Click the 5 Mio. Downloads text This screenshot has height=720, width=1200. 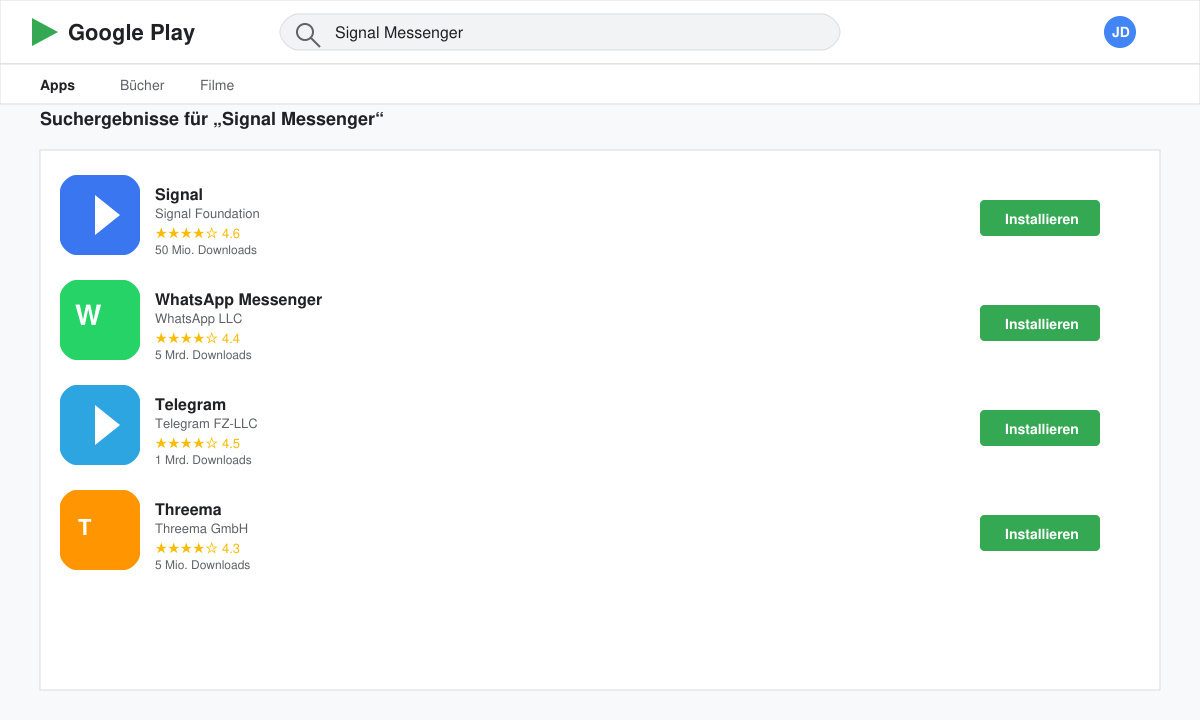[202, 565]
